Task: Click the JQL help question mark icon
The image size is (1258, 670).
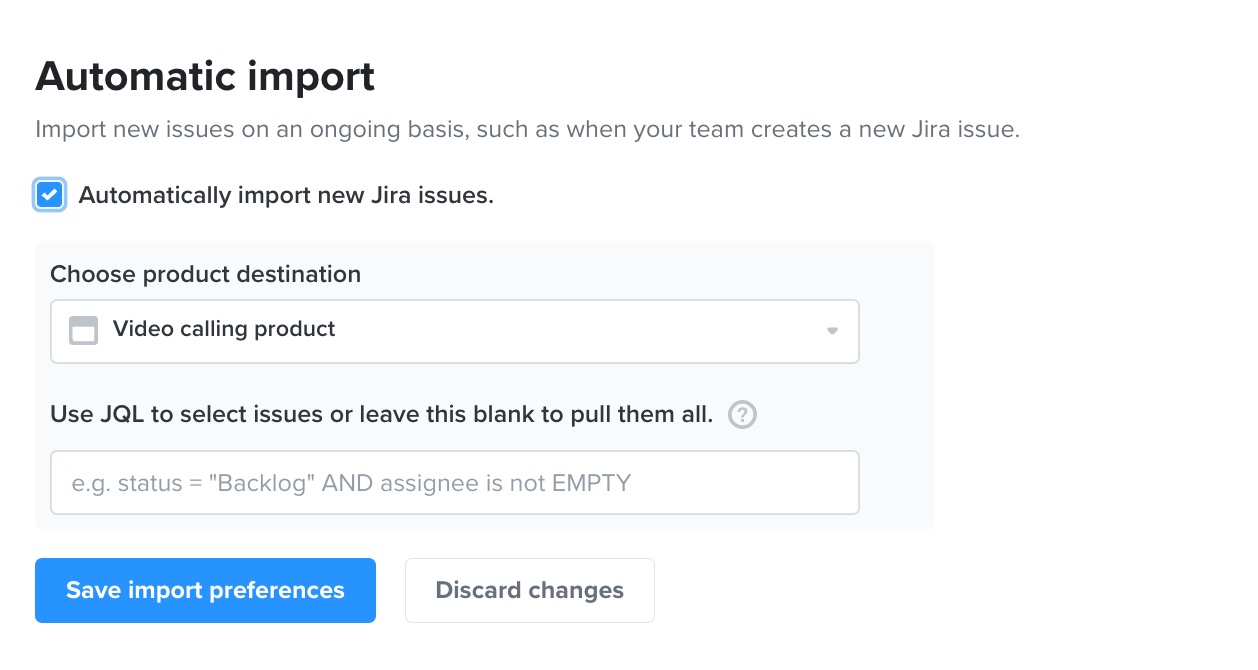Action: click(742, 415)
